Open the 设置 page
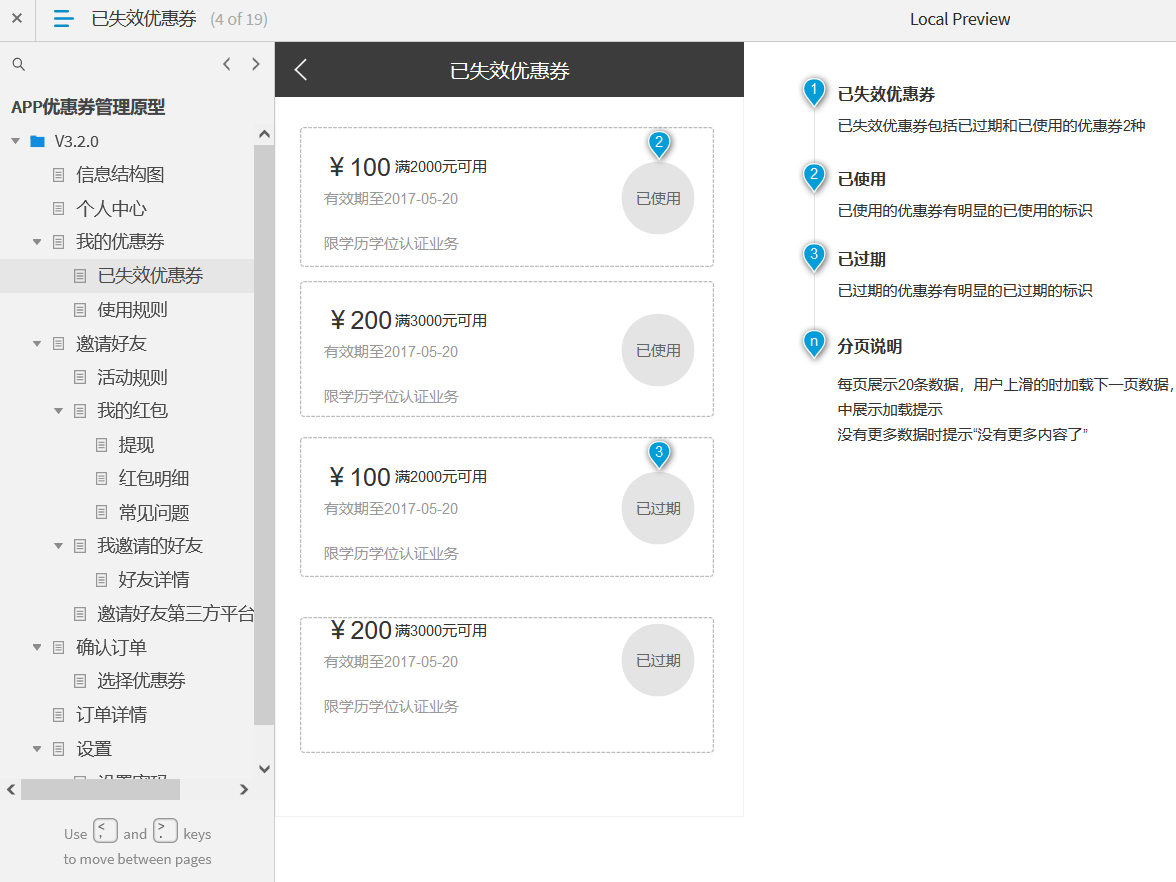 click(94, 748)
